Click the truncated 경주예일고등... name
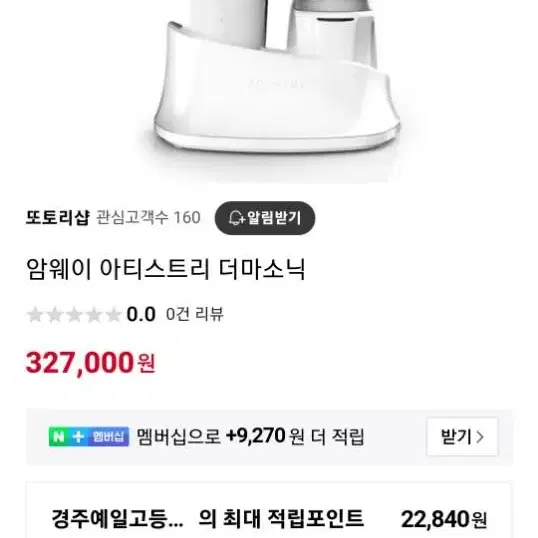Viewport: 538px width, 538px height. pyautogui.click(x=117, y=519)
